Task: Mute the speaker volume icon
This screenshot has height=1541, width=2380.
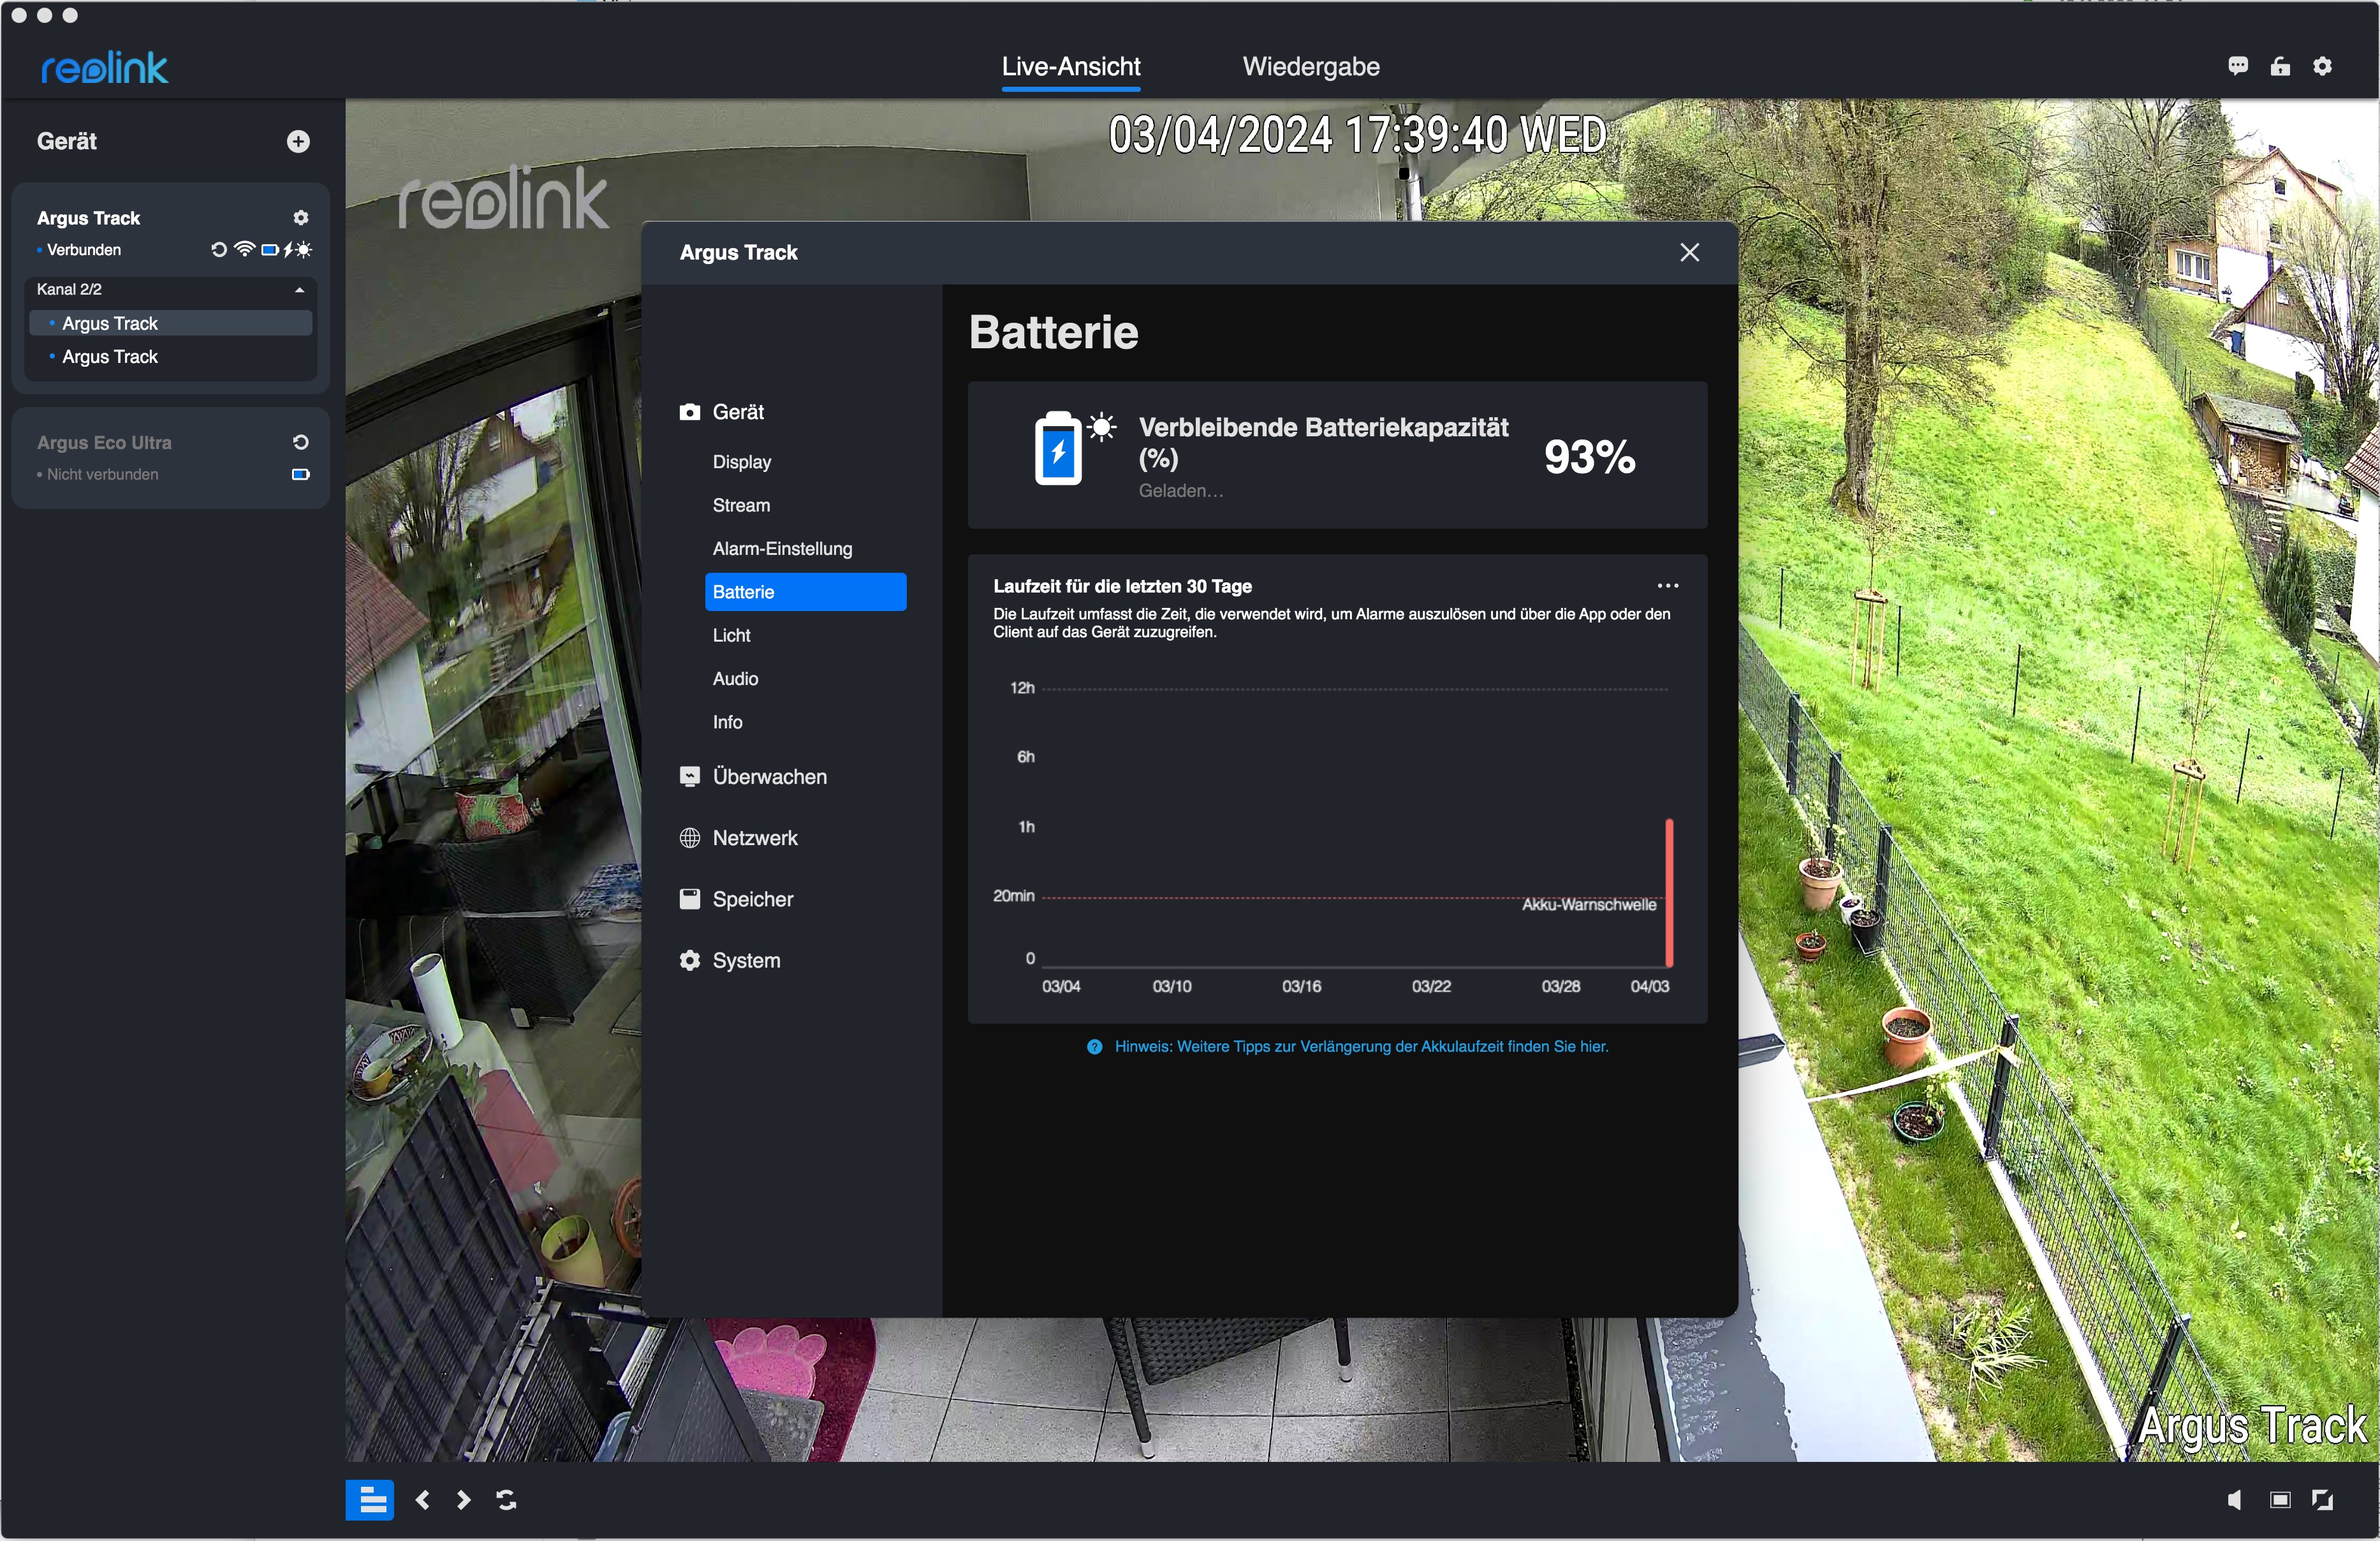Action: click(2234, 1499)
